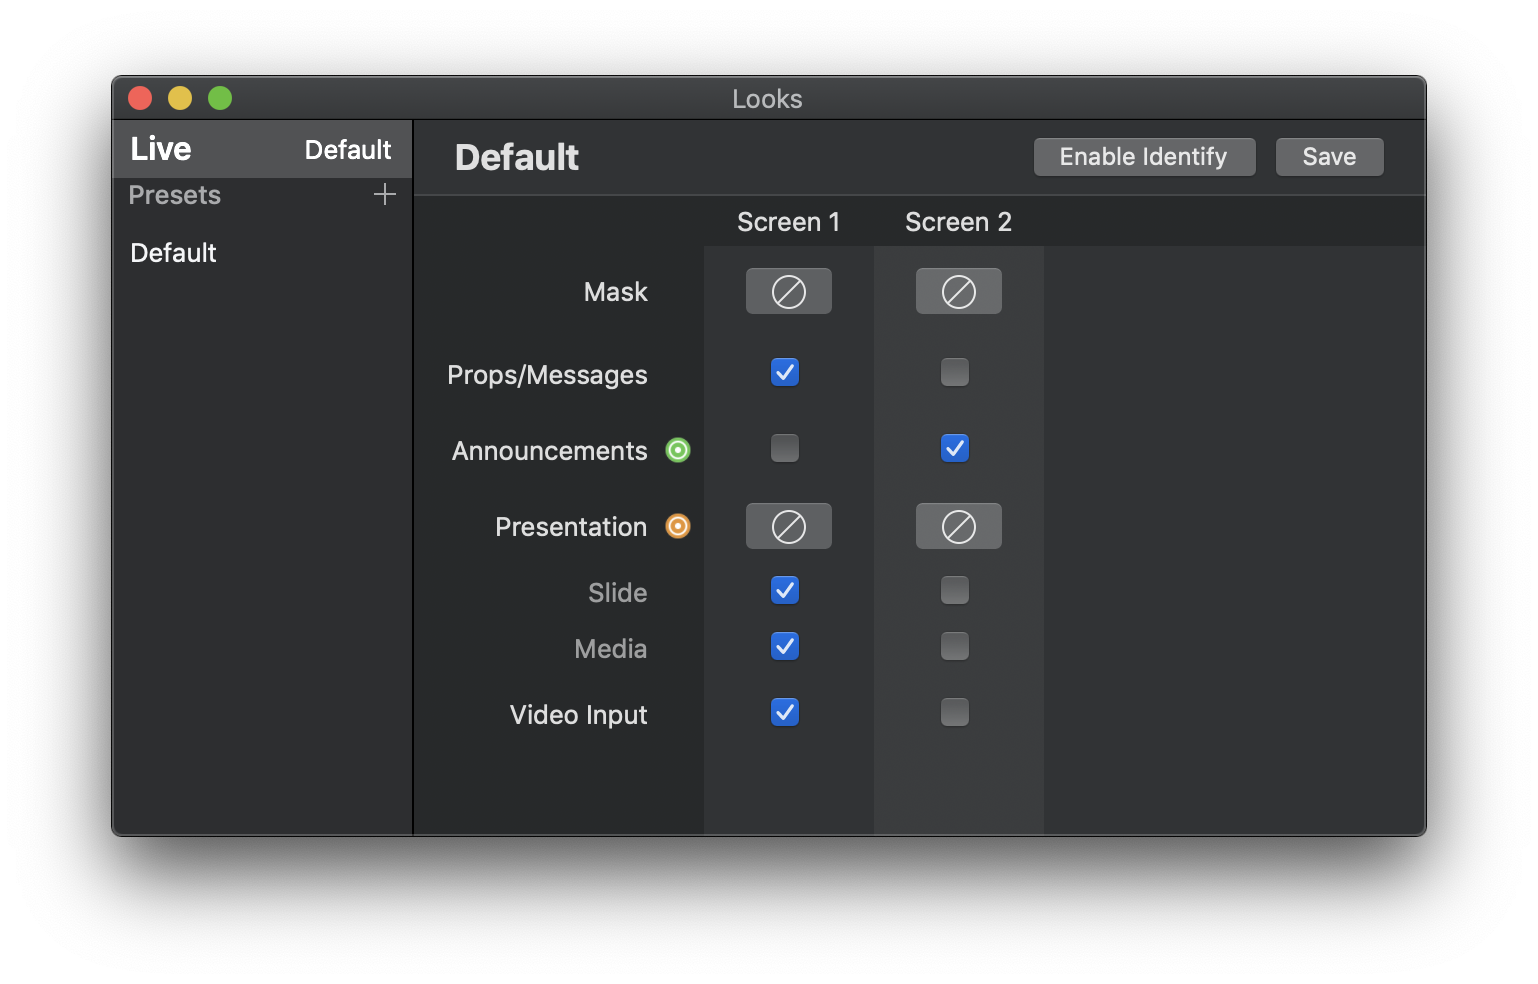The width and height of the screenshot is (1538, 984).
Task: Click the Enable Identify button
Action: pos(1144,157)
